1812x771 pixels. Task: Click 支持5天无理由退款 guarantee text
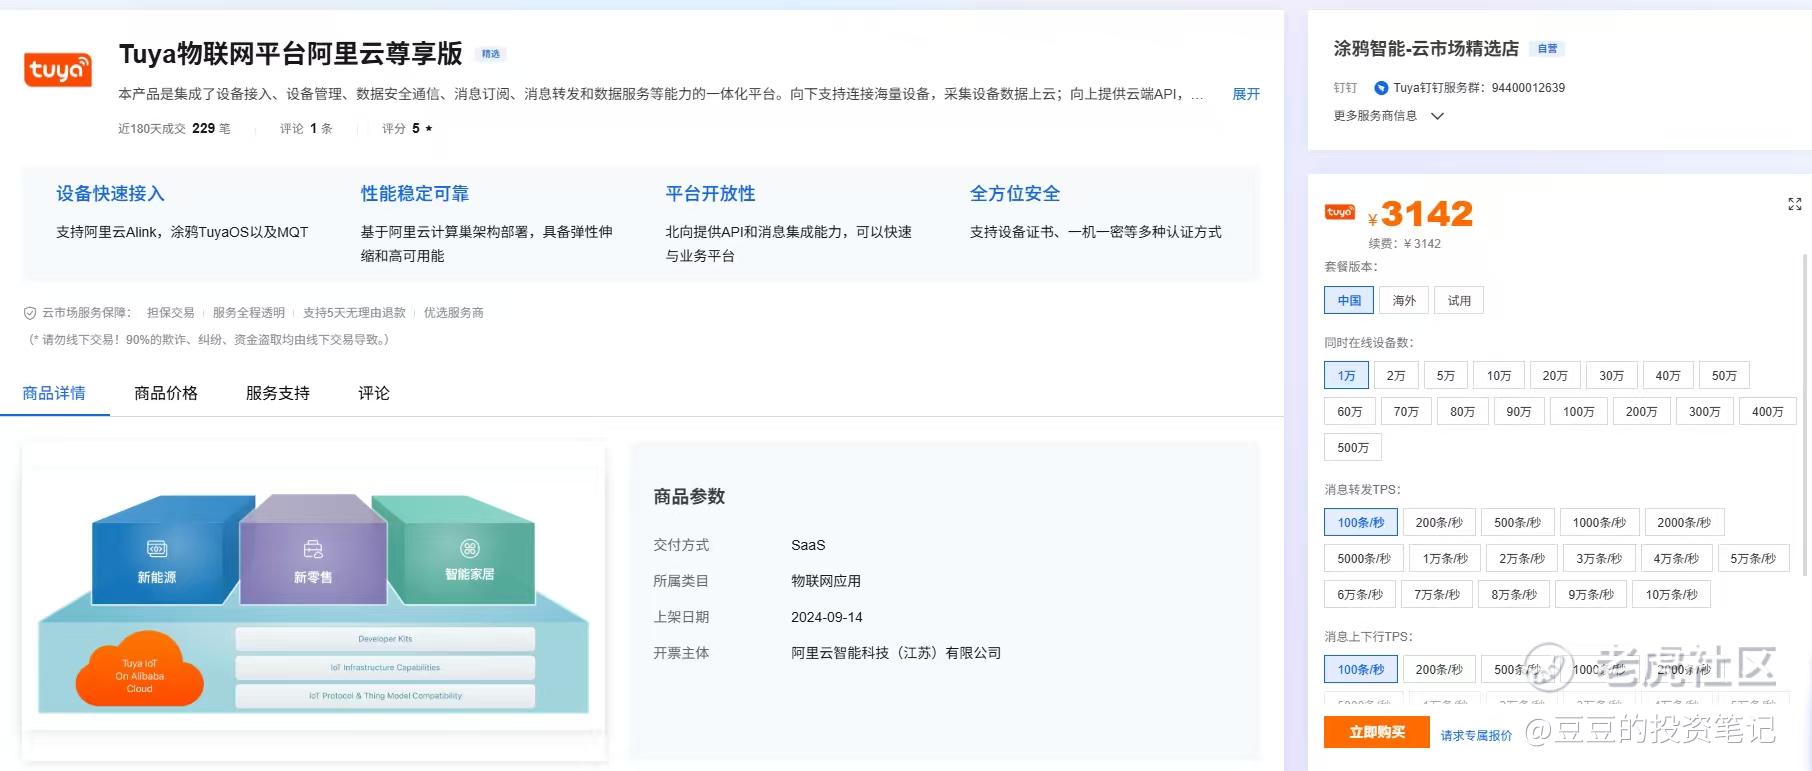(x=354, y=313)
